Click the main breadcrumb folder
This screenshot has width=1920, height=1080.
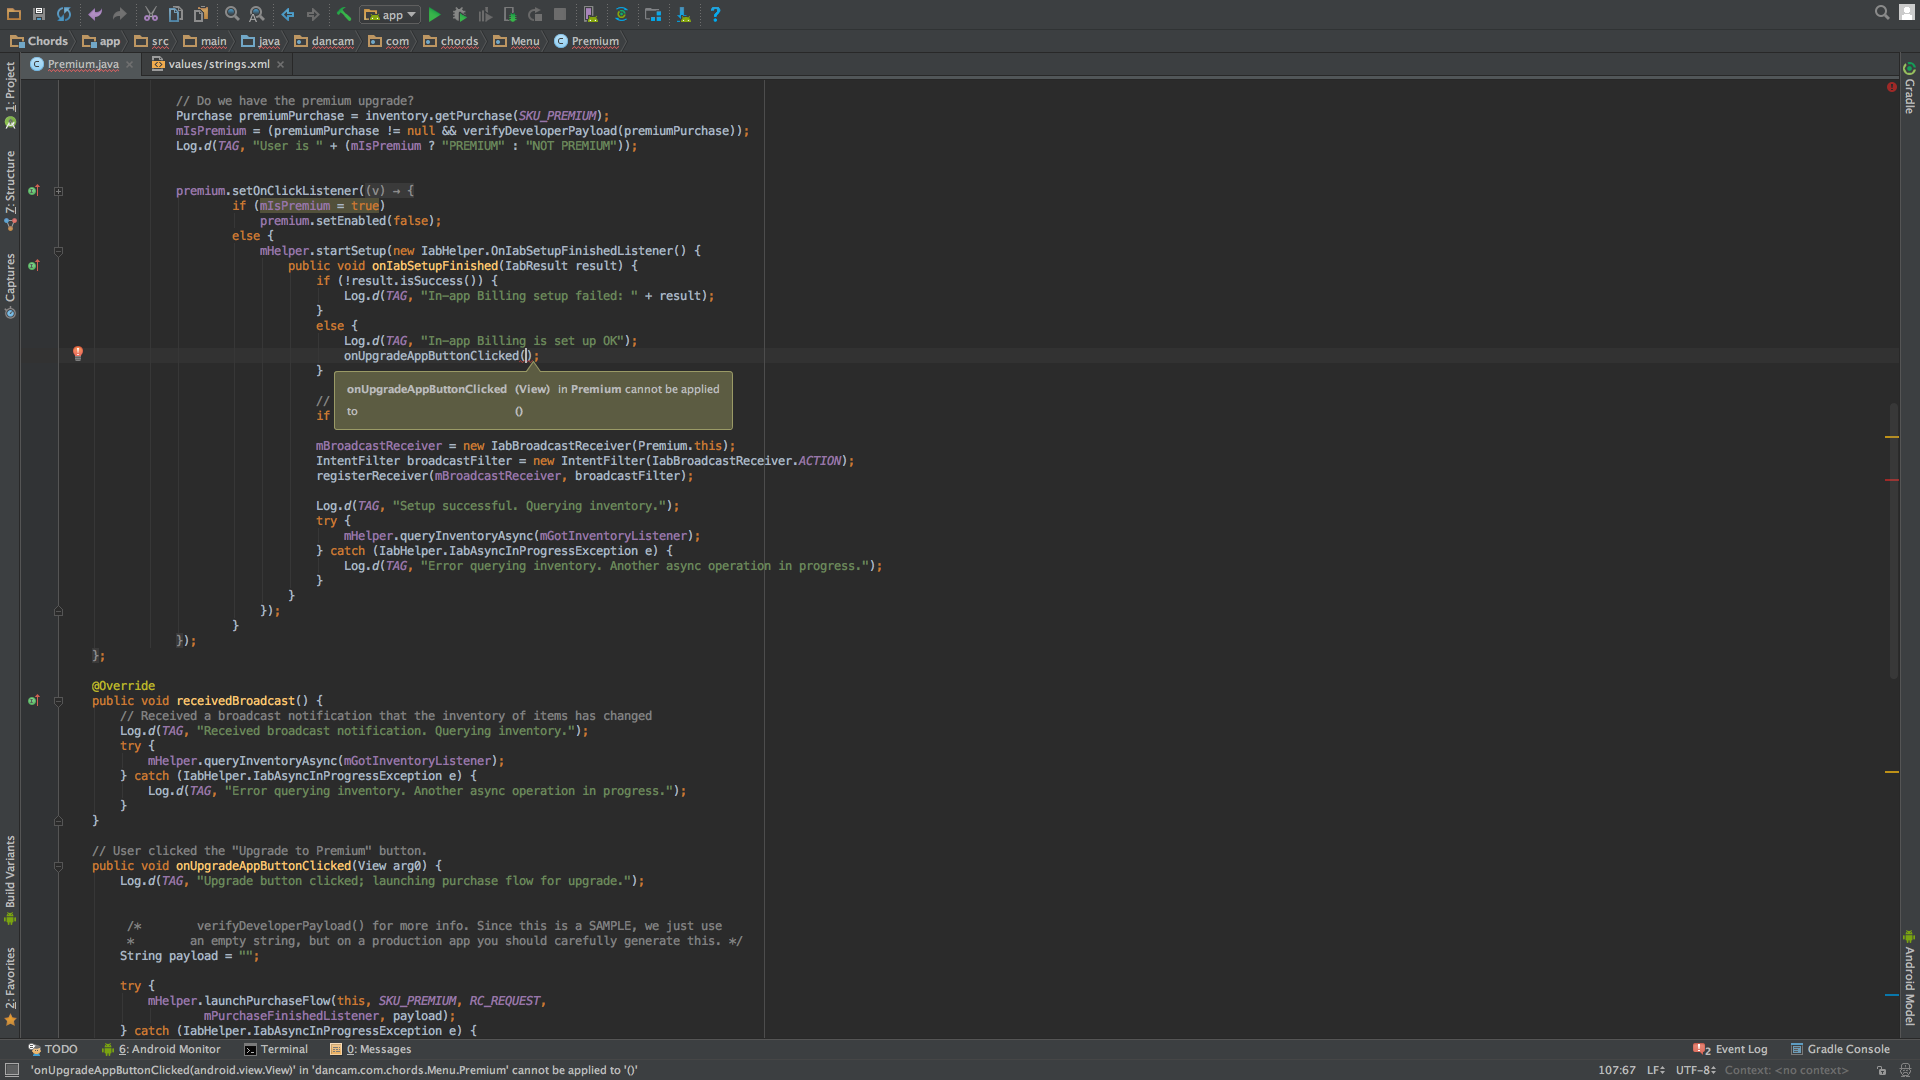(205, 41)
